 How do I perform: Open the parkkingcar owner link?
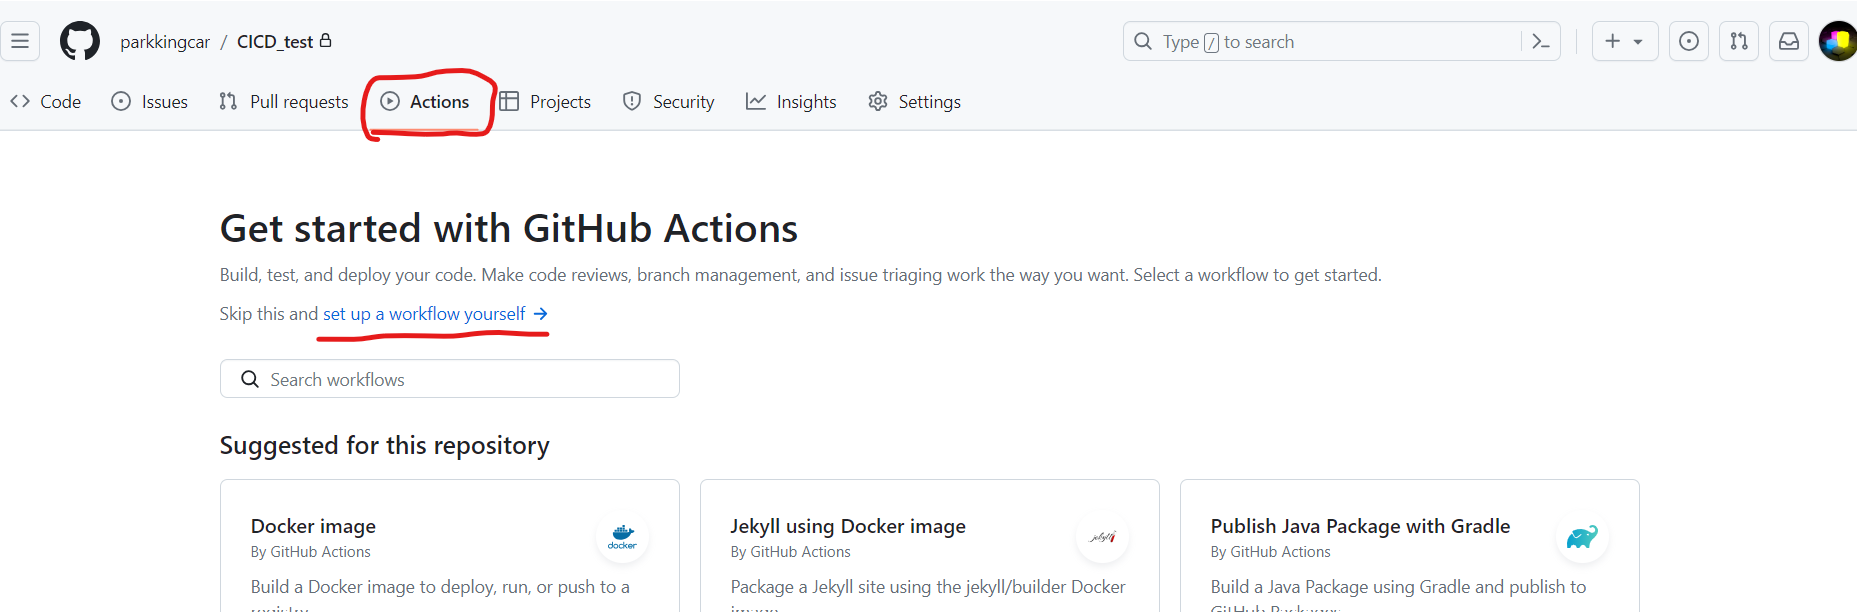[x=165, y=42]
